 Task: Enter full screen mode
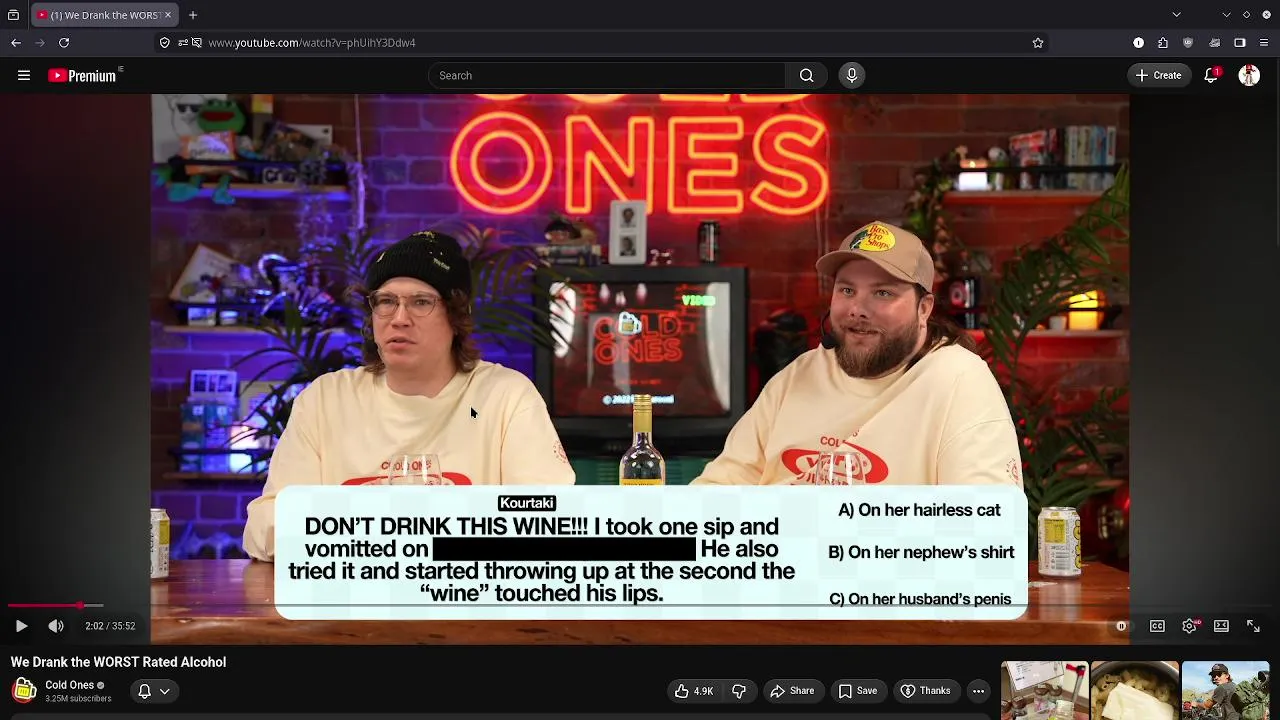coord(1253,626)
